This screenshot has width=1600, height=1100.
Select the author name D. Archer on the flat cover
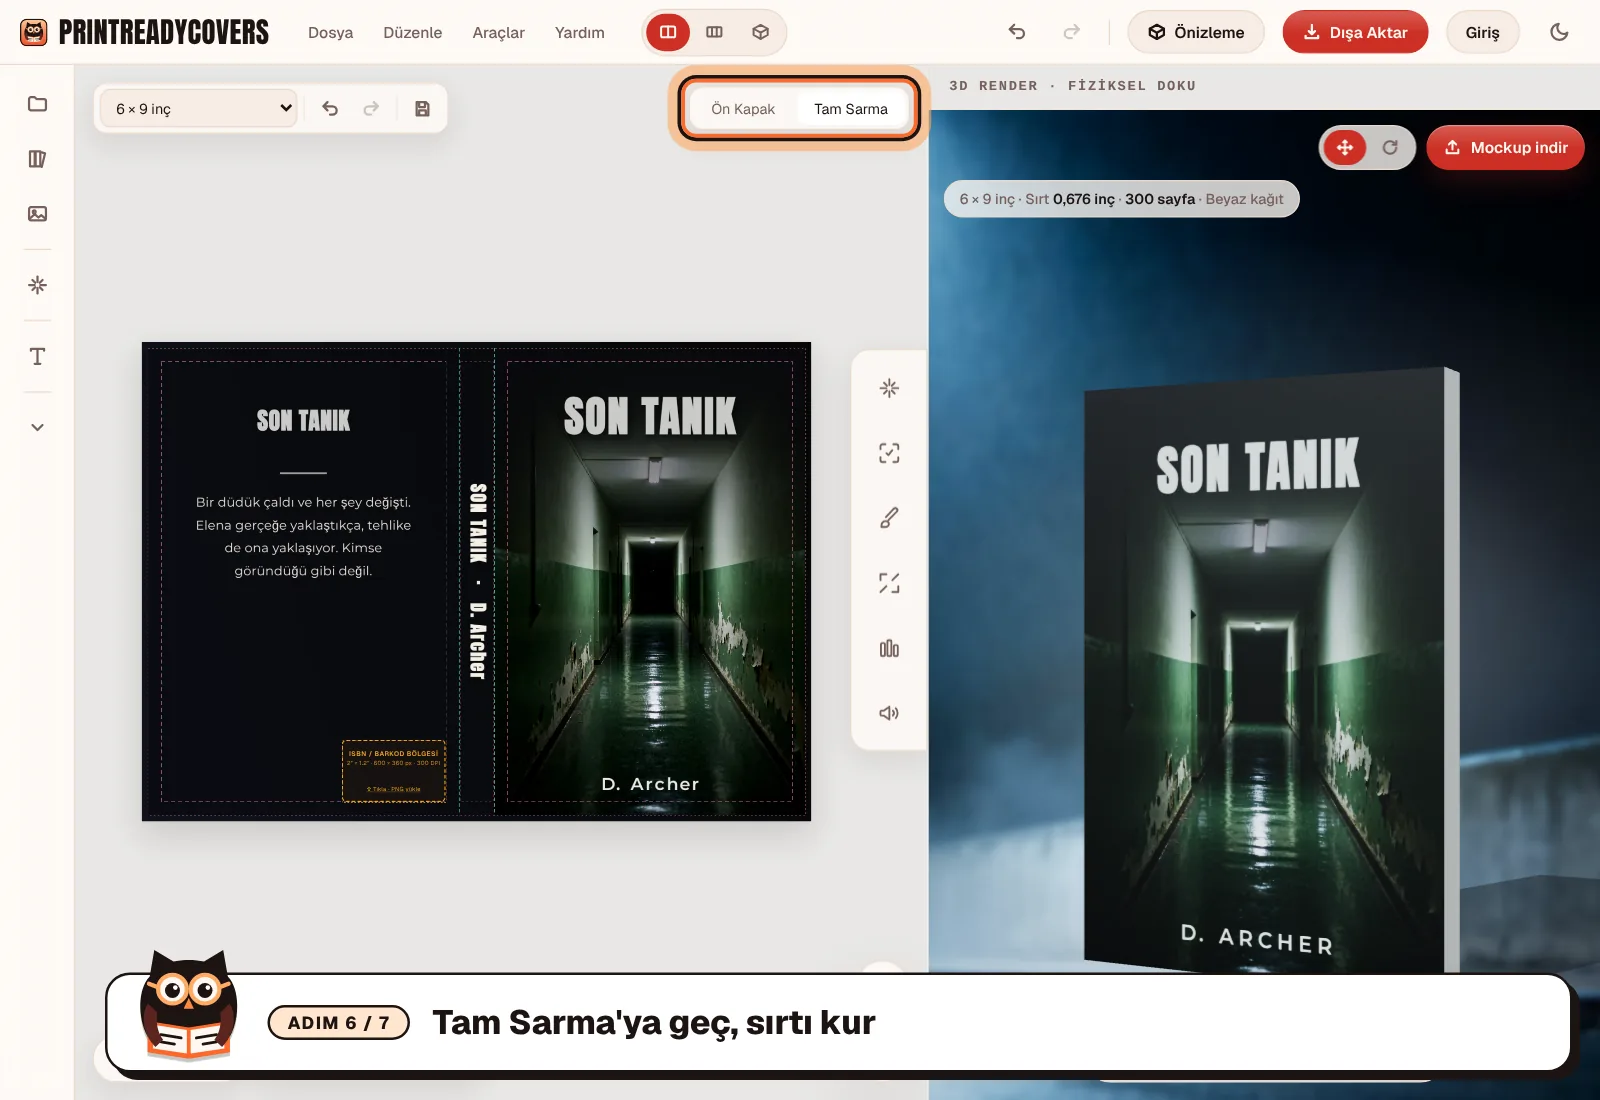(650, 784)
